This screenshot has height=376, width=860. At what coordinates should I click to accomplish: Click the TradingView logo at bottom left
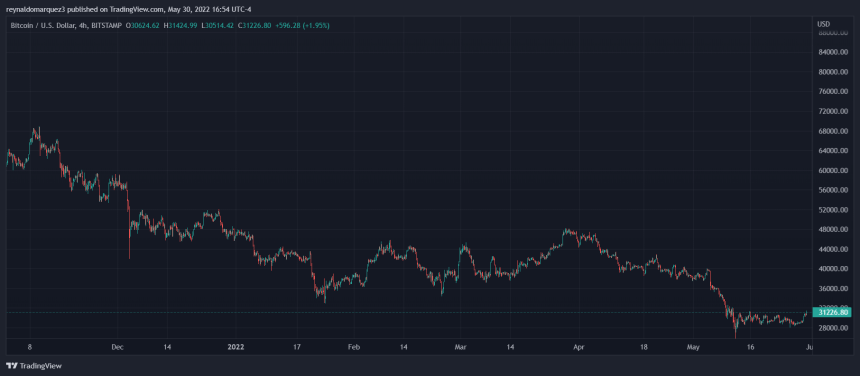[34, 366]
